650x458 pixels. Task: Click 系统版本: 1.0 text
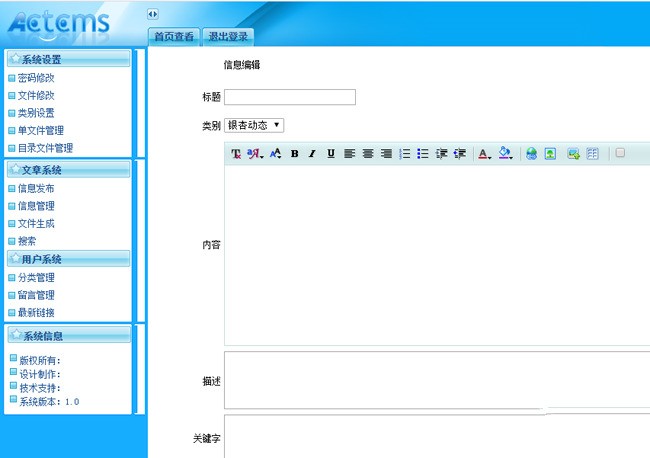(49, 402)
